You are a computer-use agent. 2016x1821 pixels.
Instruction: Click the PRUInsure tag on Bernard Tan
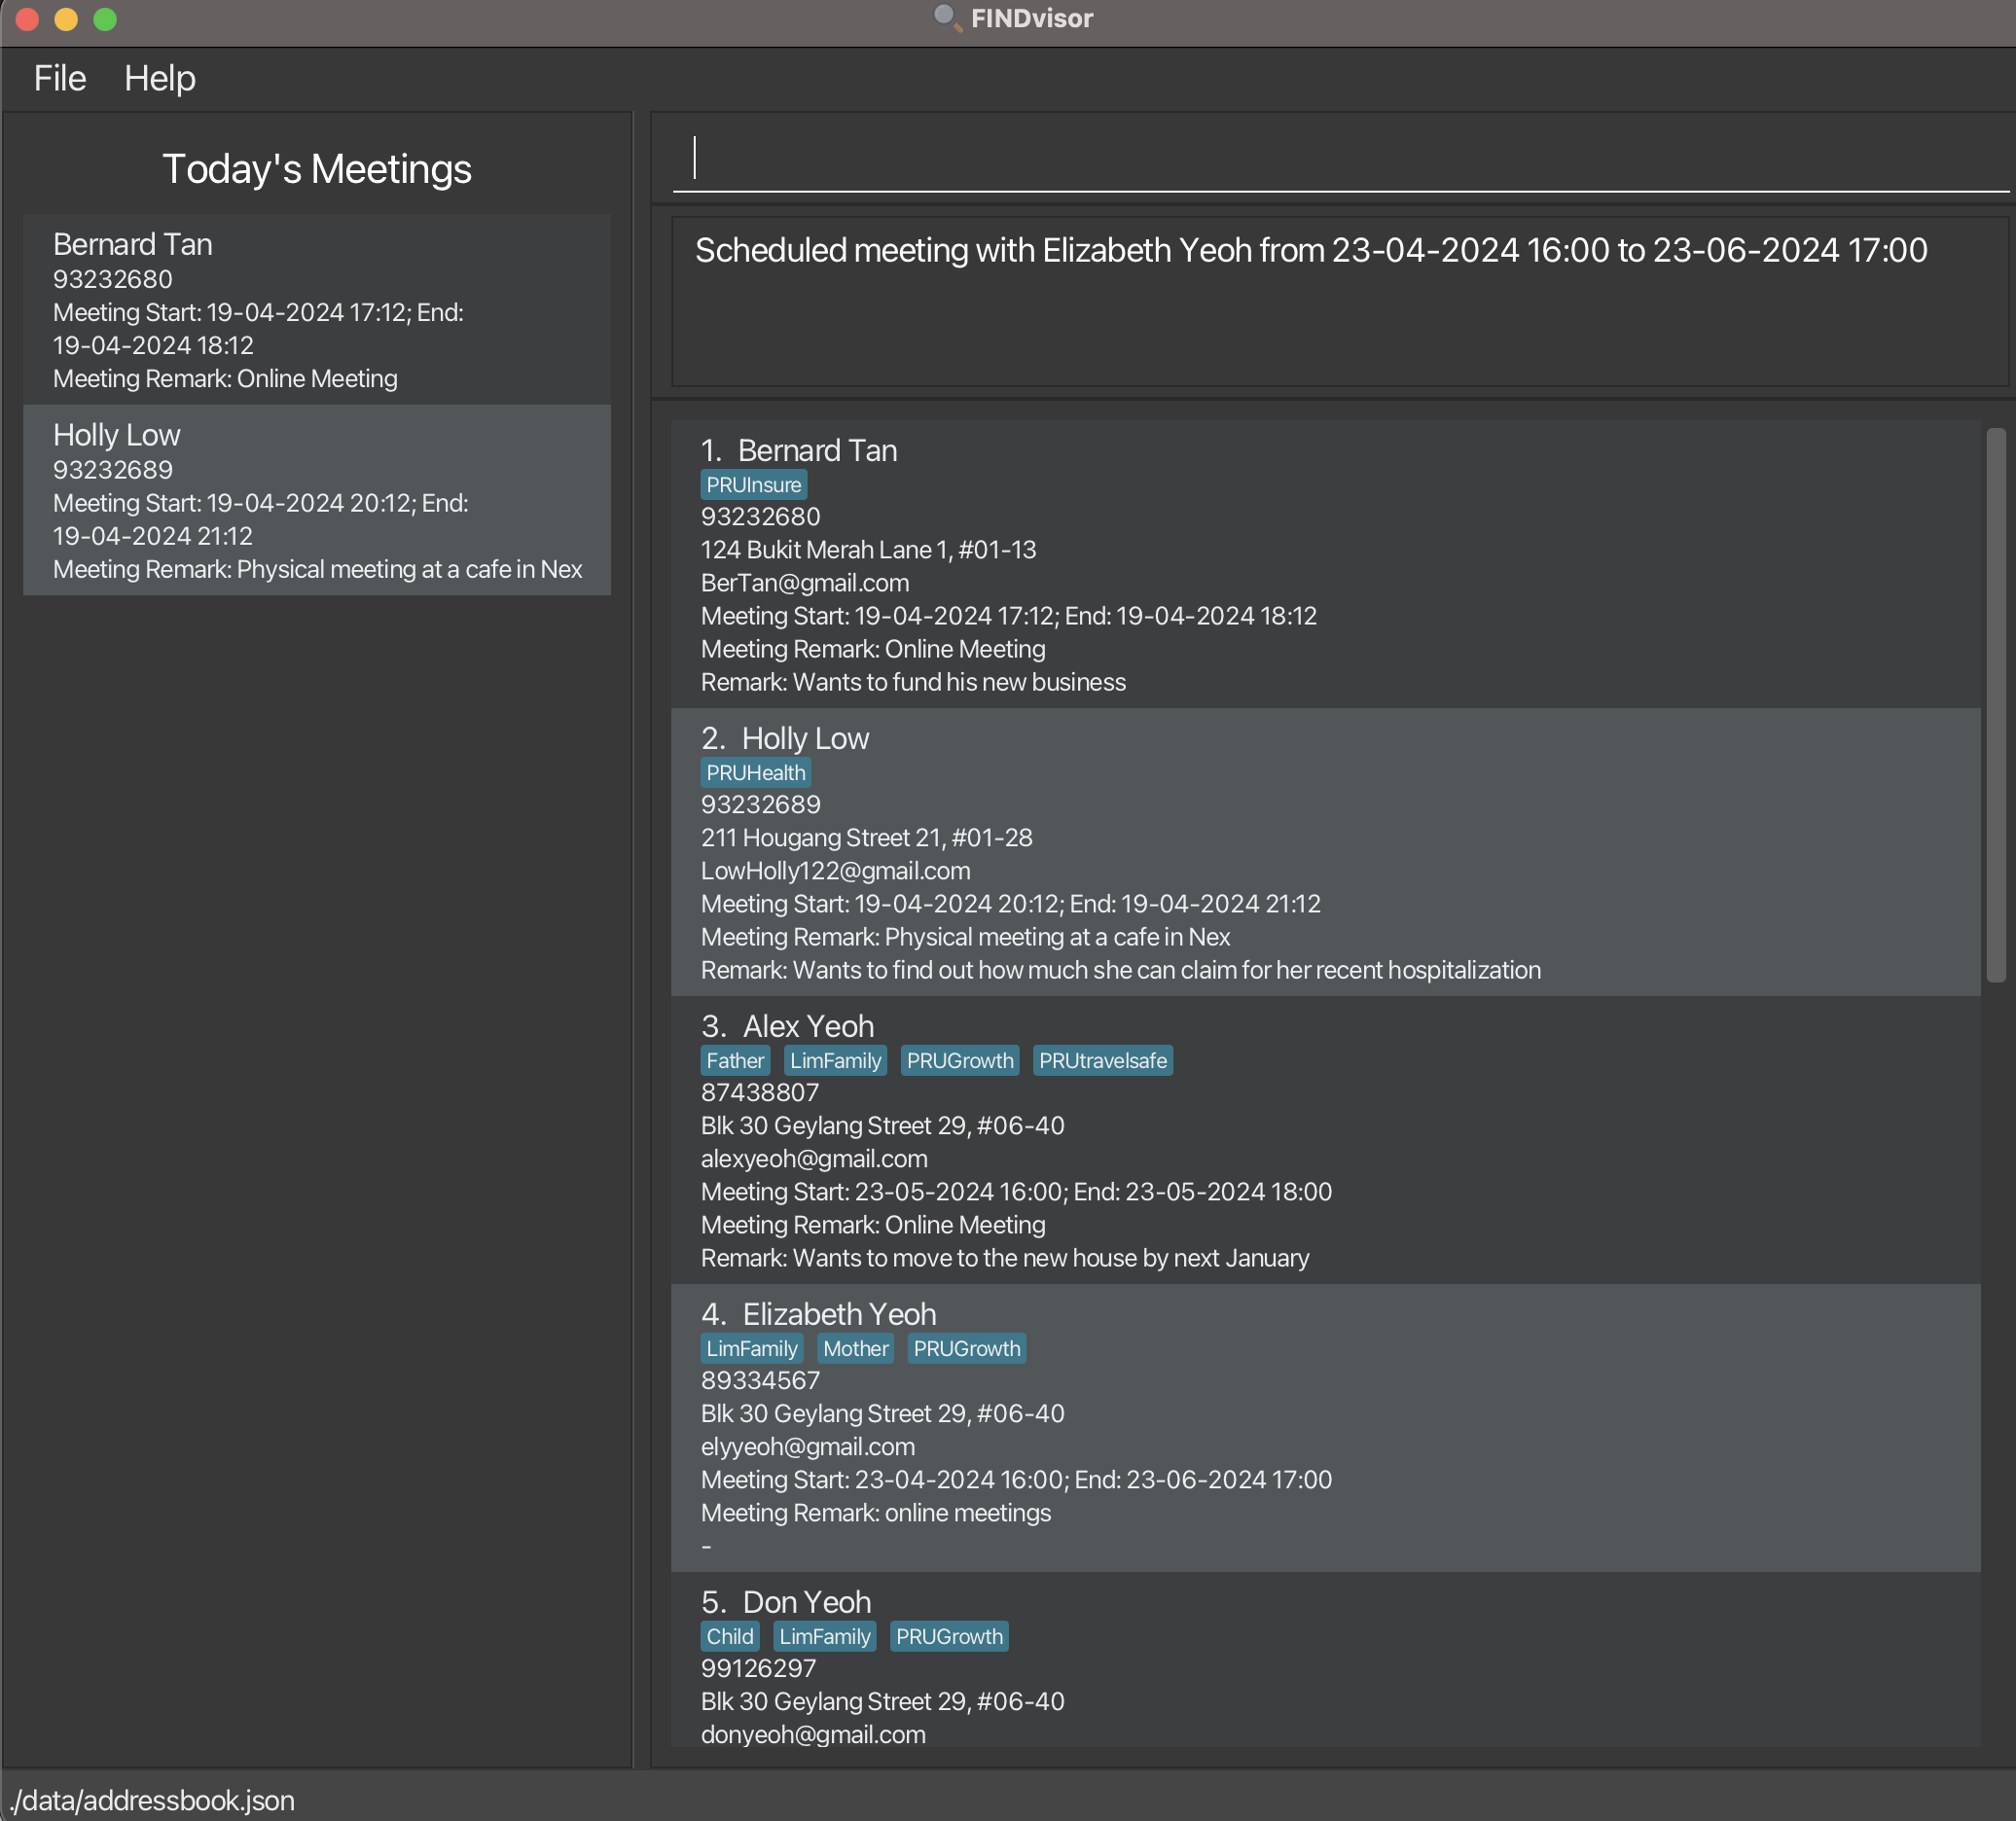(753, 485)
